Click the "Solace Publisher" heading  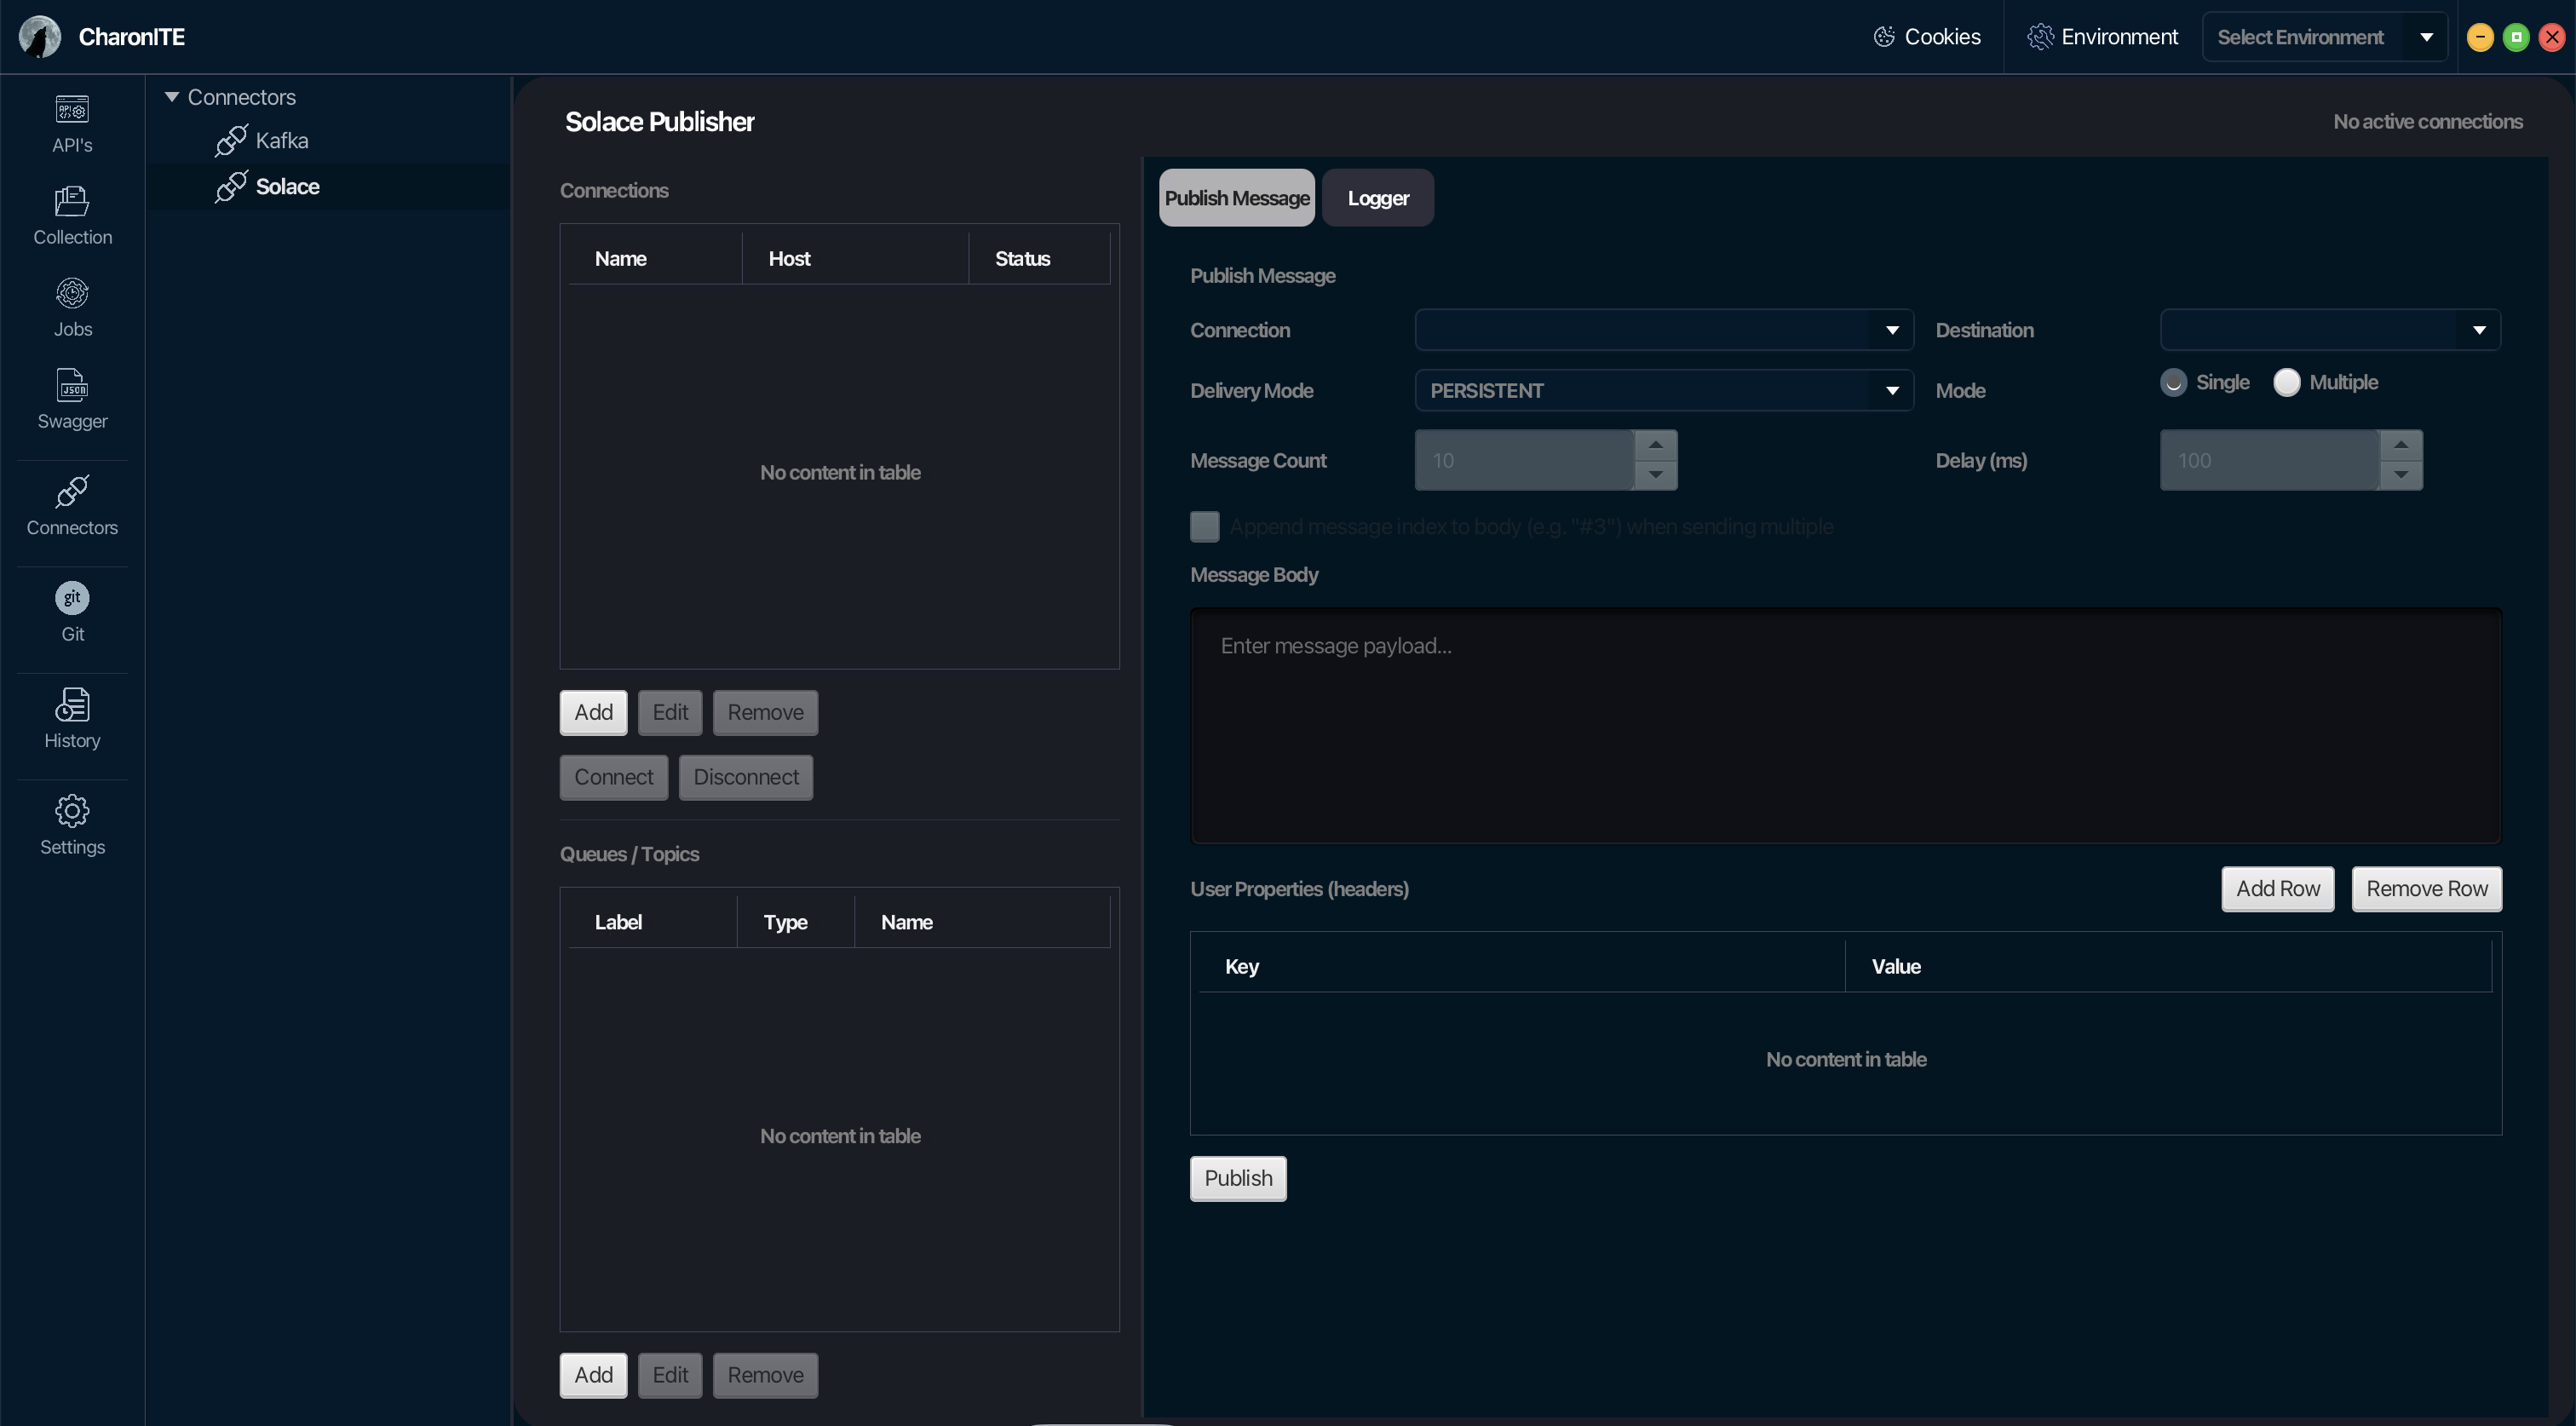point(659,122)
